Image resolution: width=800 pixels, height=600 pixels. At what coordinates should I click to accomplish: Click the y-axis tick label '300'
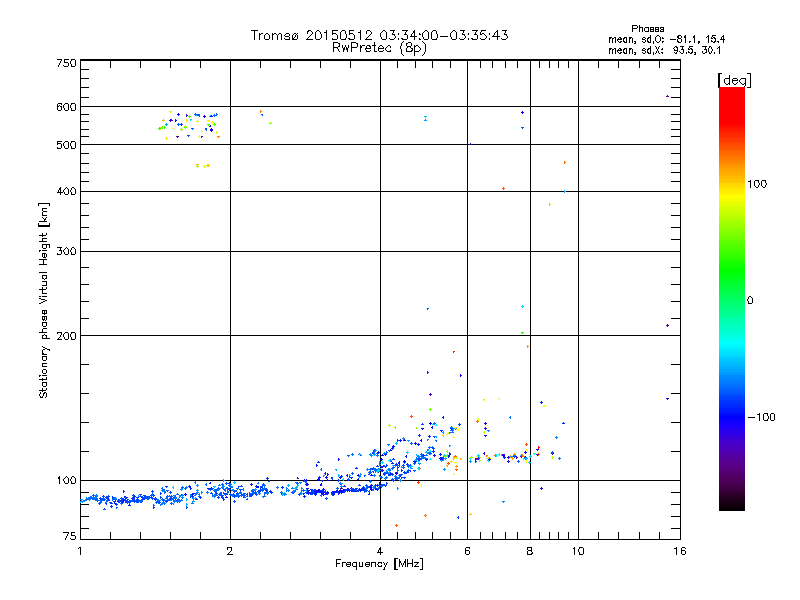pos(66,252)
